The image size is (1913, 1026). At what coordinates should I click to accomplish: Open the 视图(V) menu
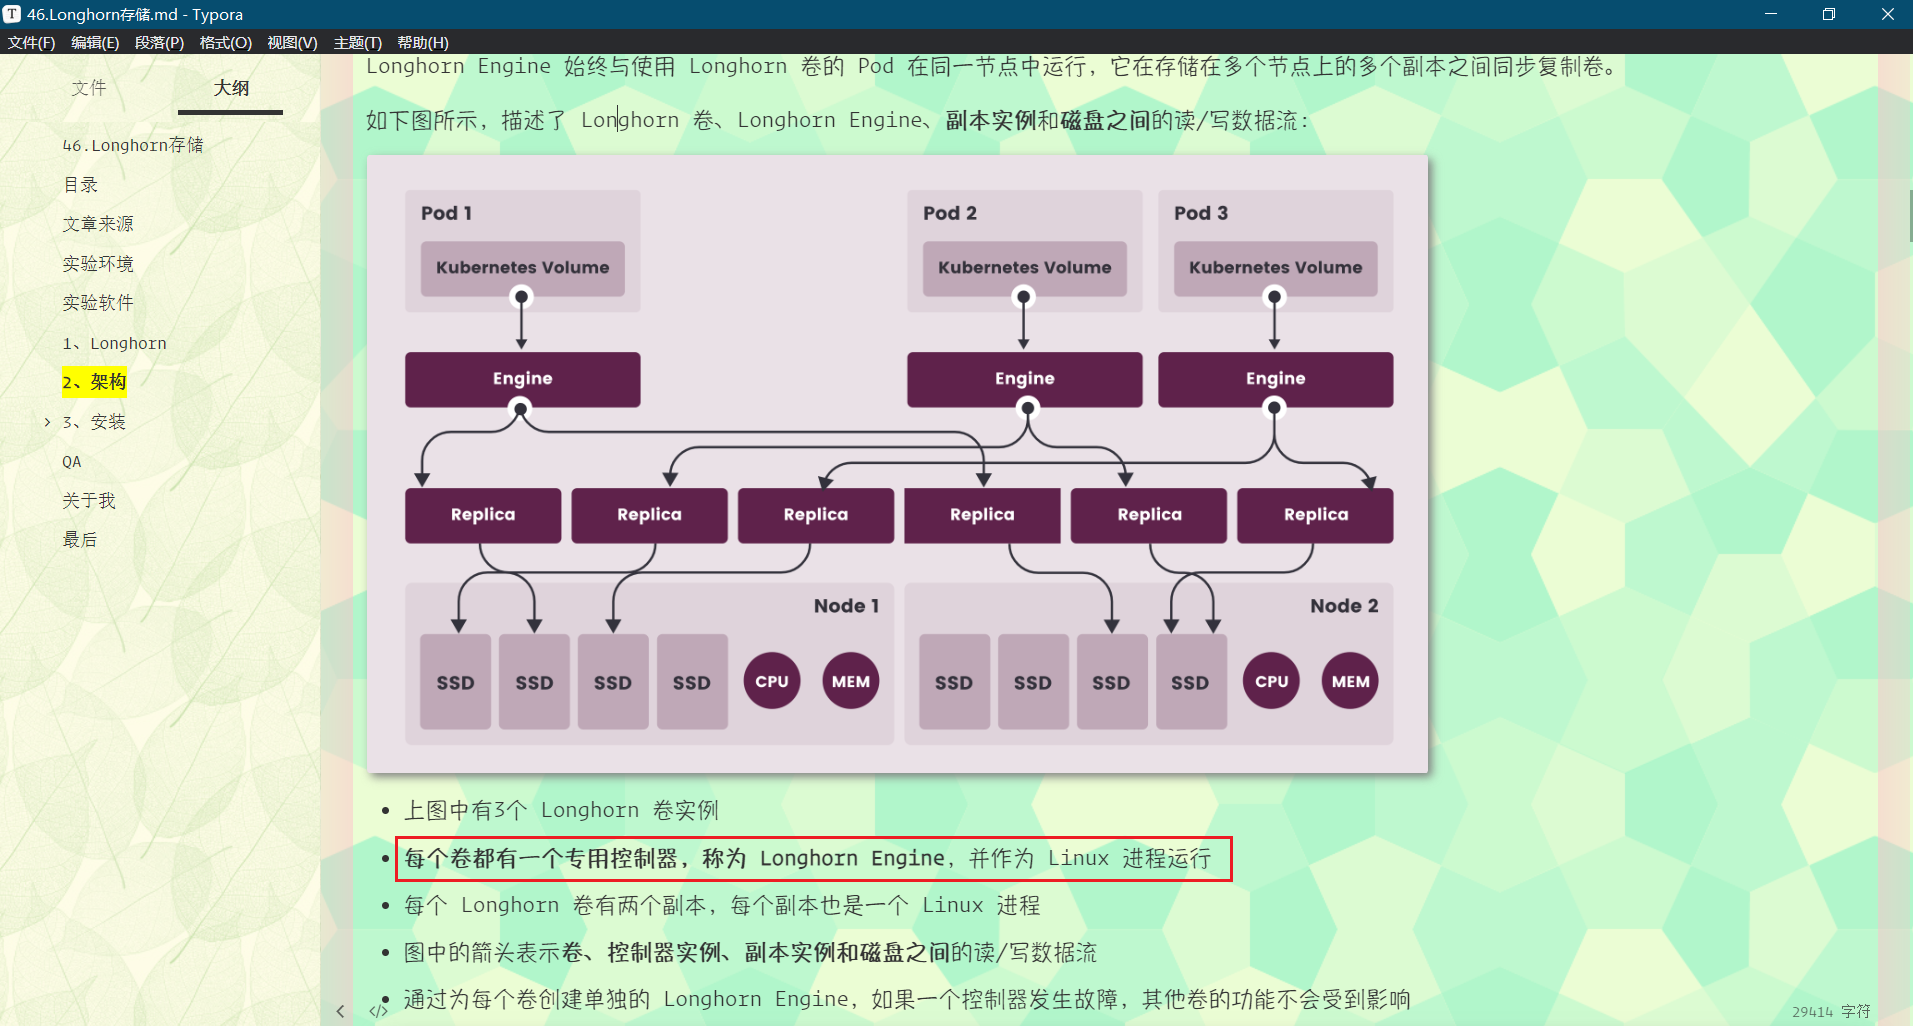(292, 42)
